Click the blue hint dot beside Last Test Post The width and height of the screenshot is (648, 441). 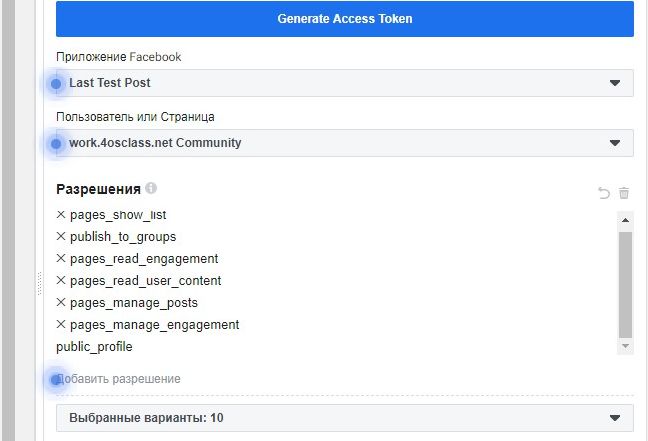click(x=56, y=84)
